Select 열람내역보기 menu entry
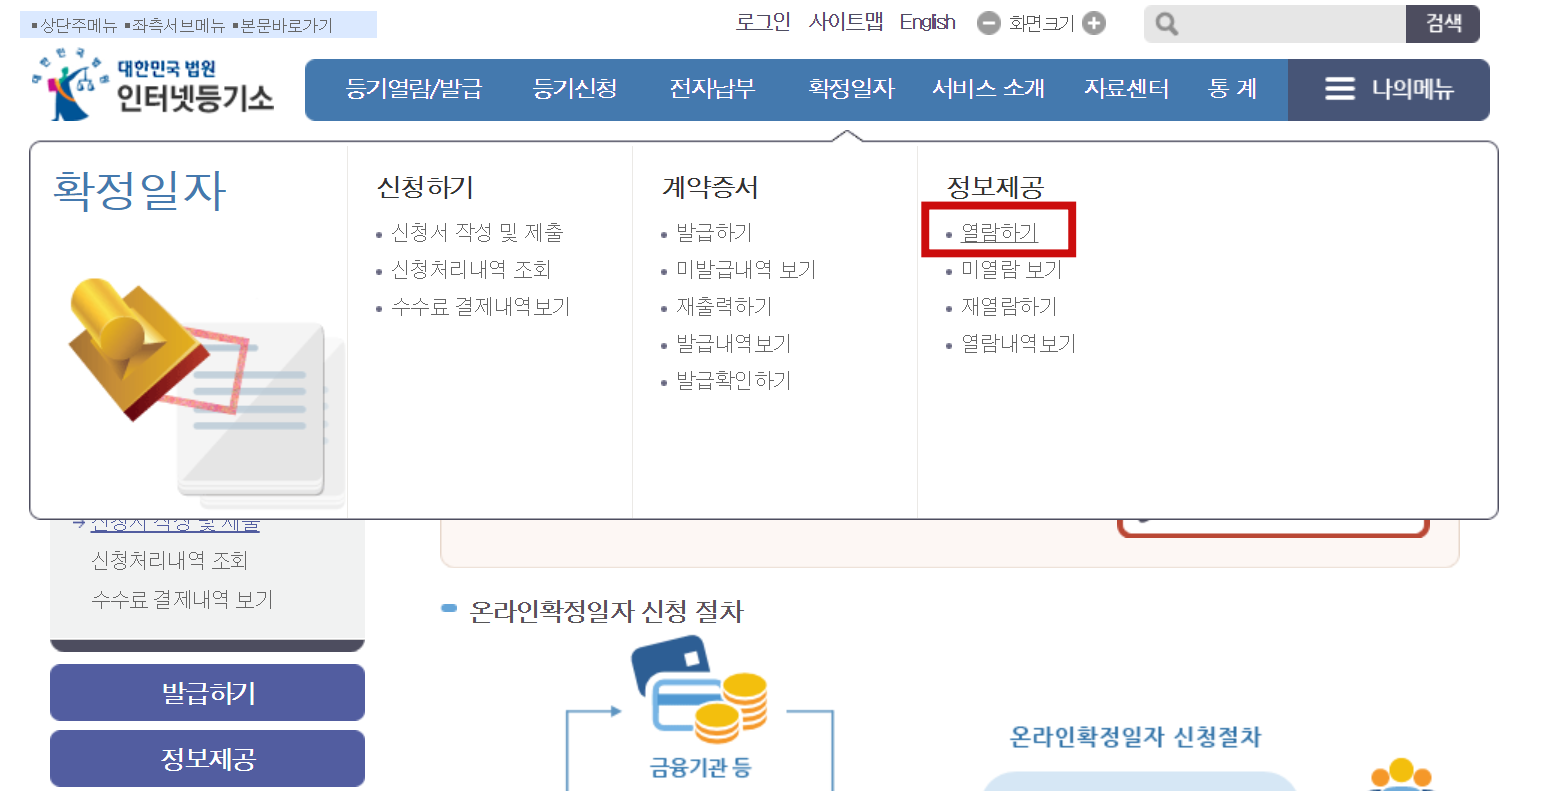The image size is (1546, 791). click(1019, 344)
